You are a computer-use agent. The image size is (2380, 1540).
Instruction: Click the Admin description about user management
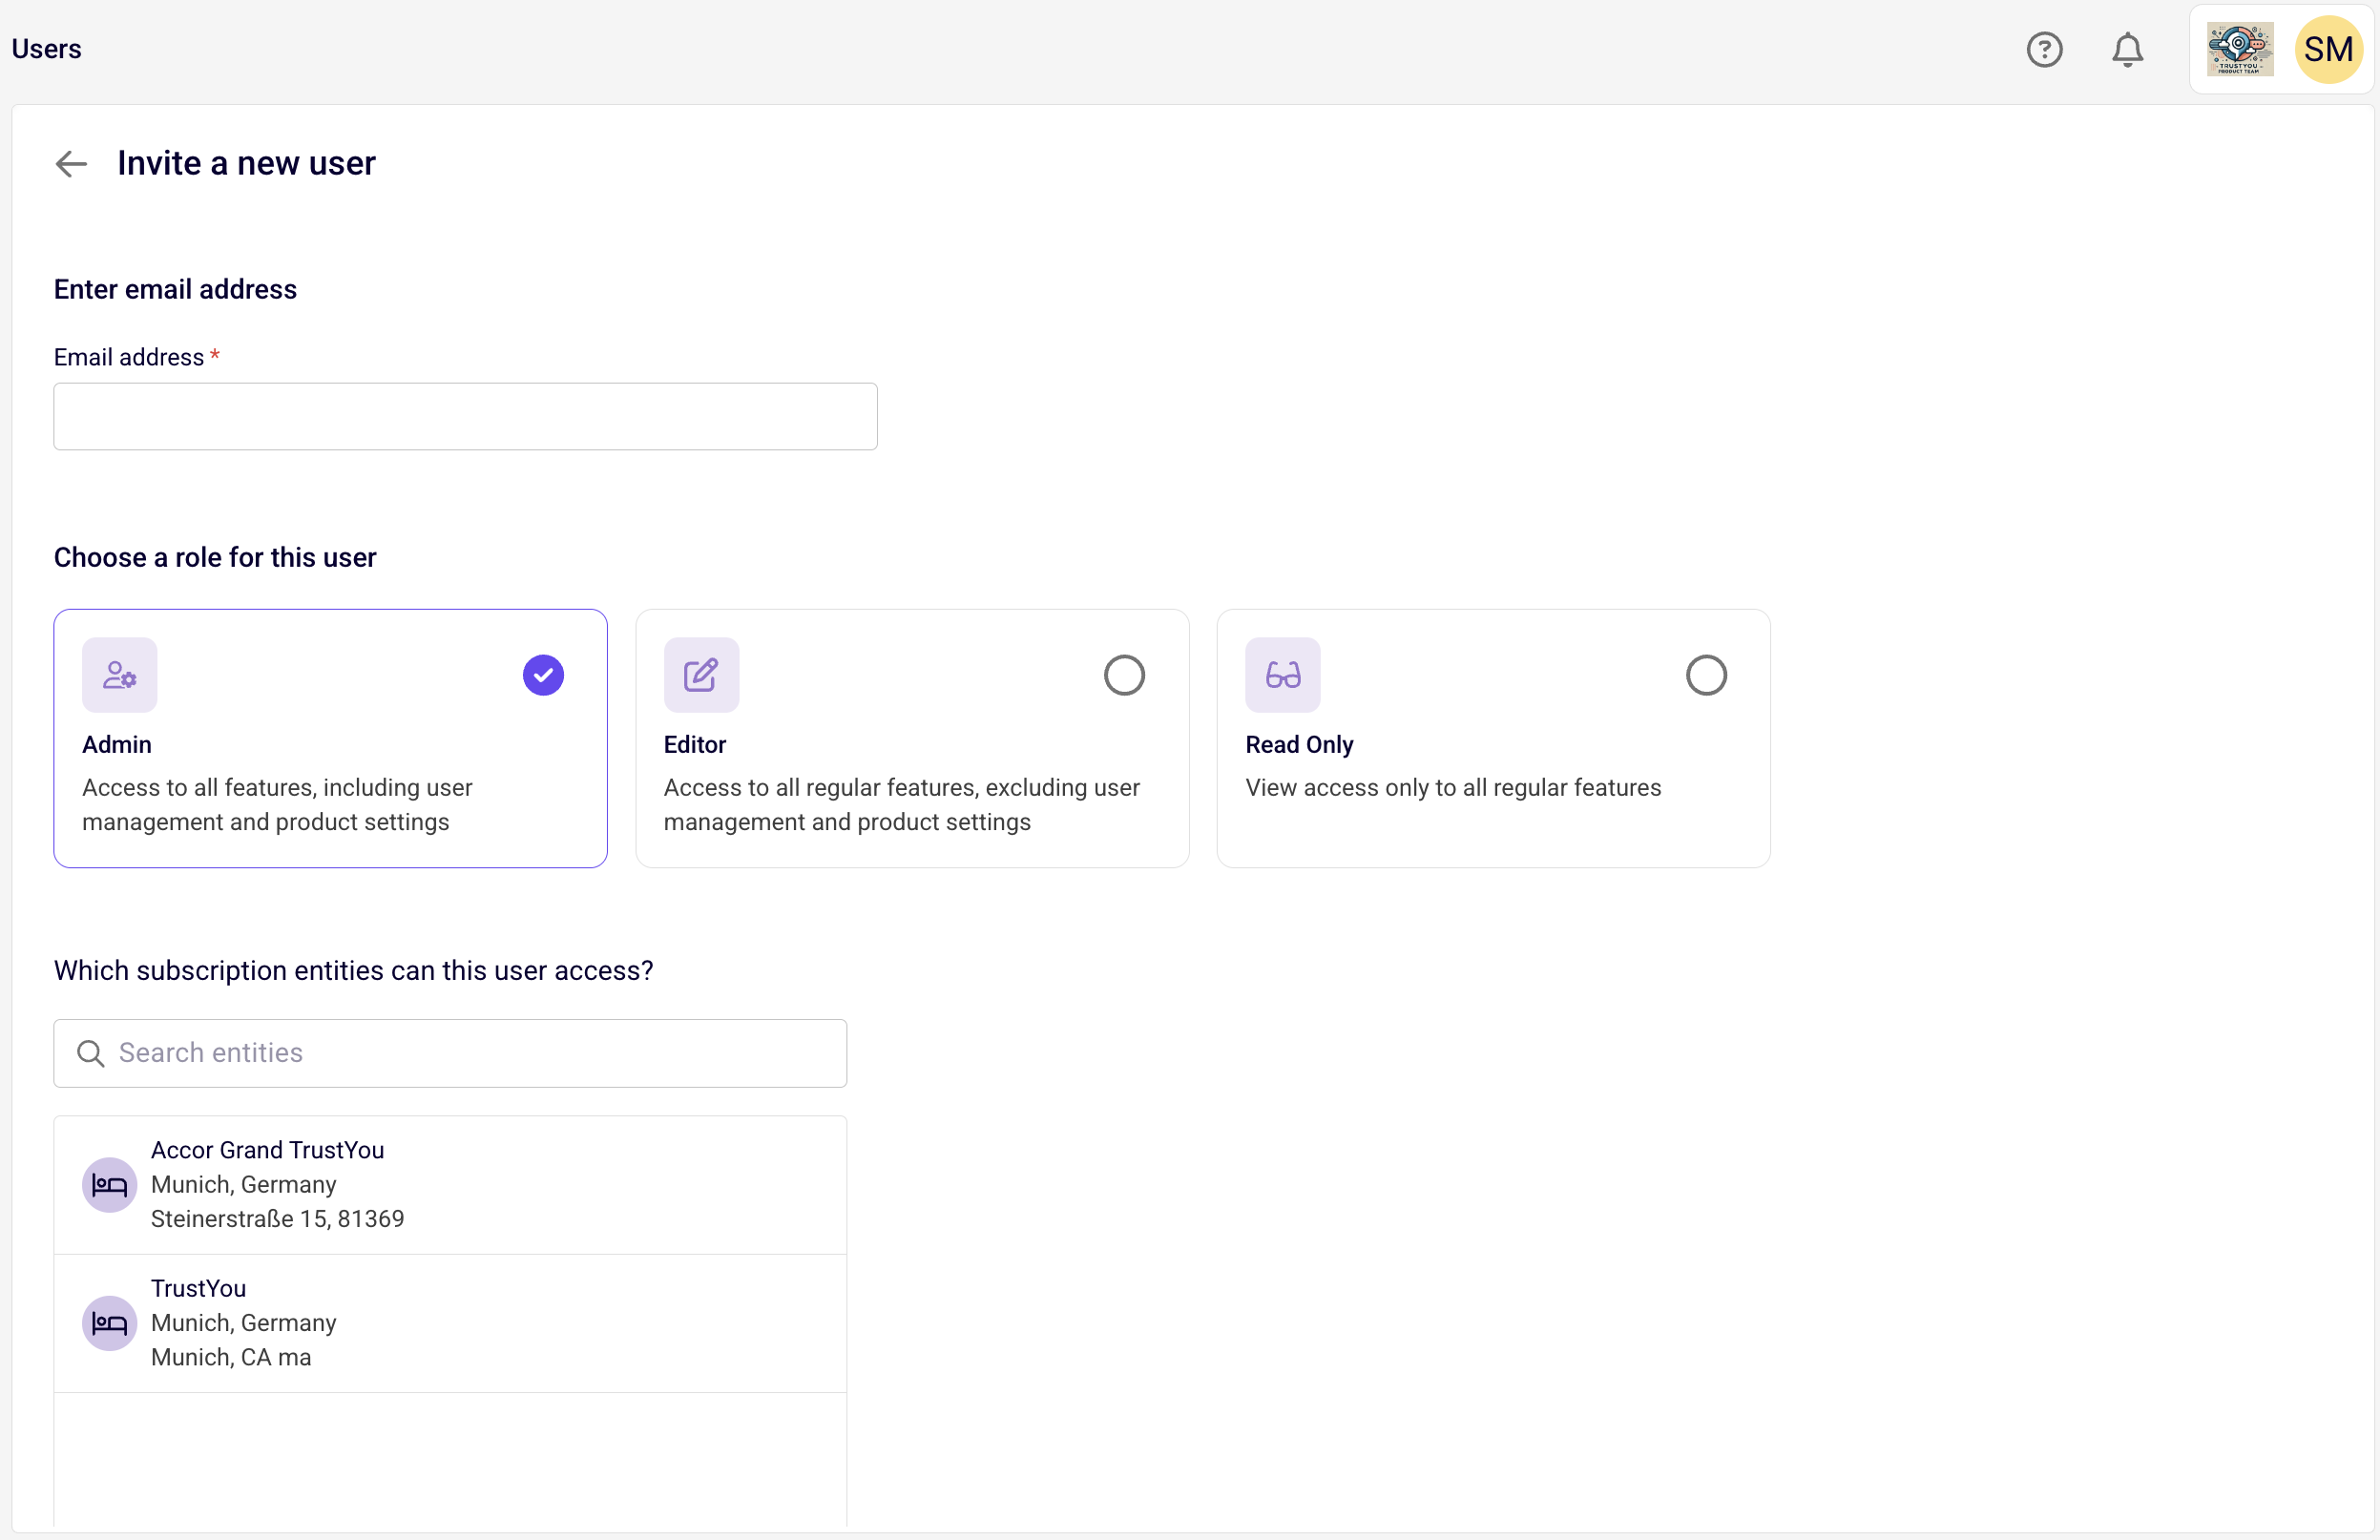click(x=277, y=804)
